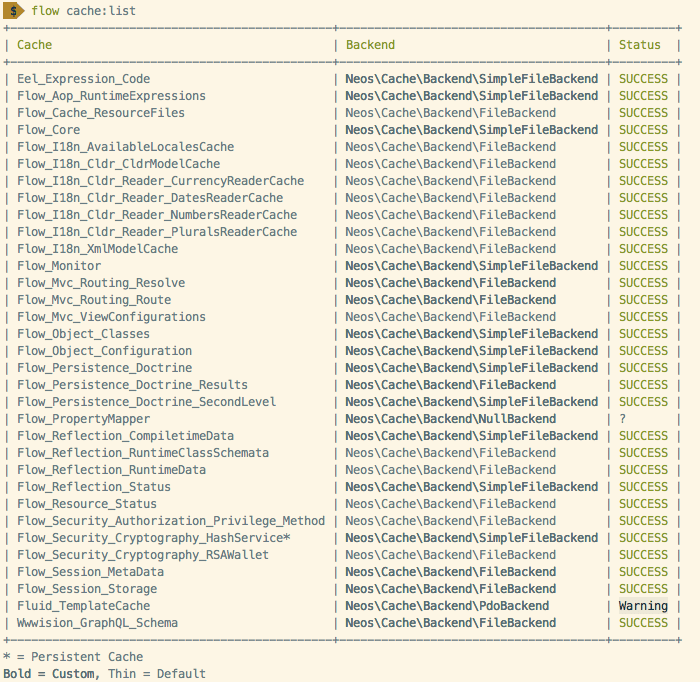Click the 'Thin = Default' legend text
This screenshot has width=700, height=682.
(x=157, y=674)
